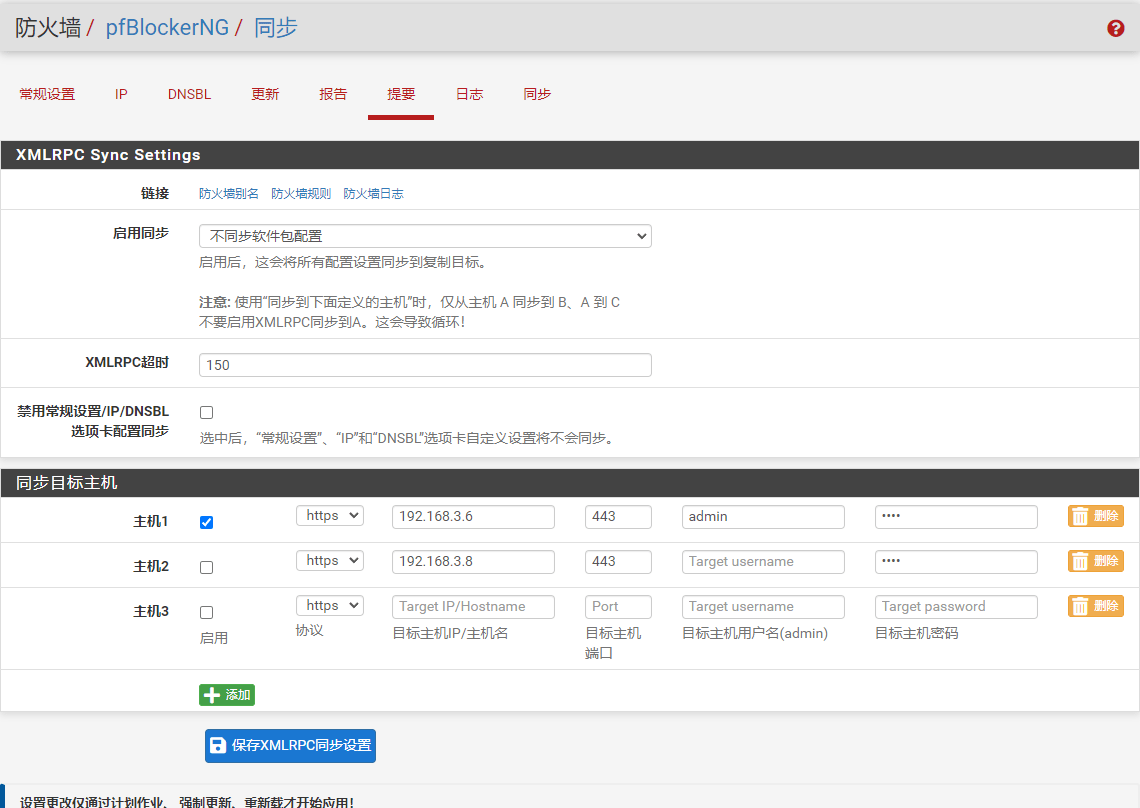This screenshot has width=1140, height=808.
Task: Open host 1 protocol https dropdown
Action: tap(329, 516)
